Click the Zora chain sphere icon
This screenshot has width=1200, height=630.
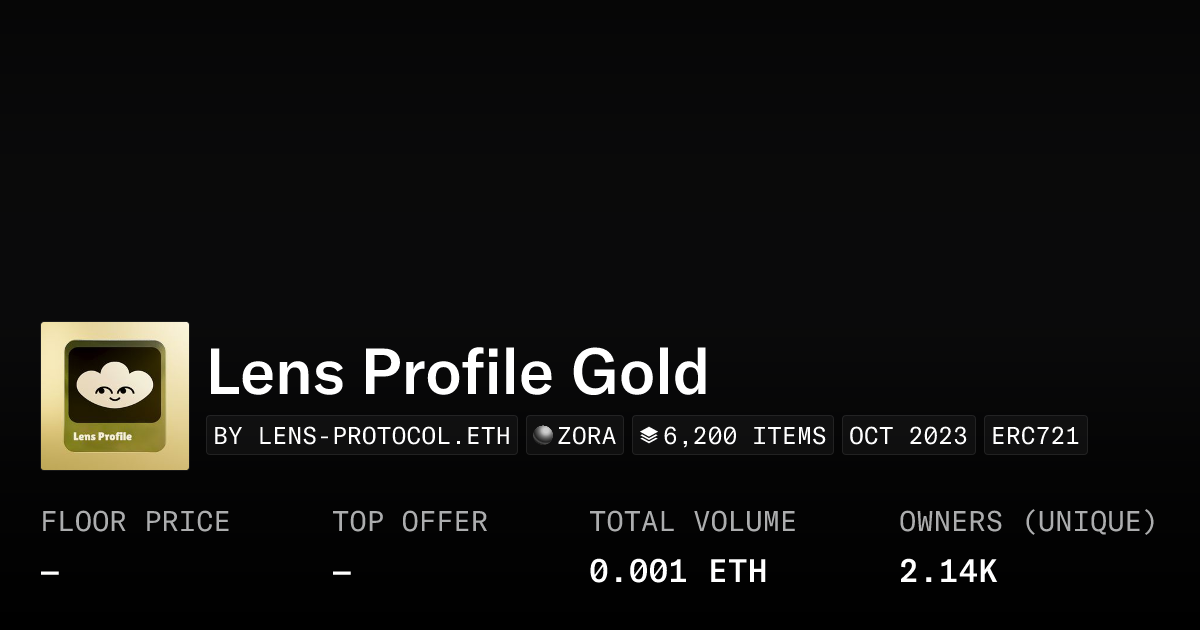[543, 435]
